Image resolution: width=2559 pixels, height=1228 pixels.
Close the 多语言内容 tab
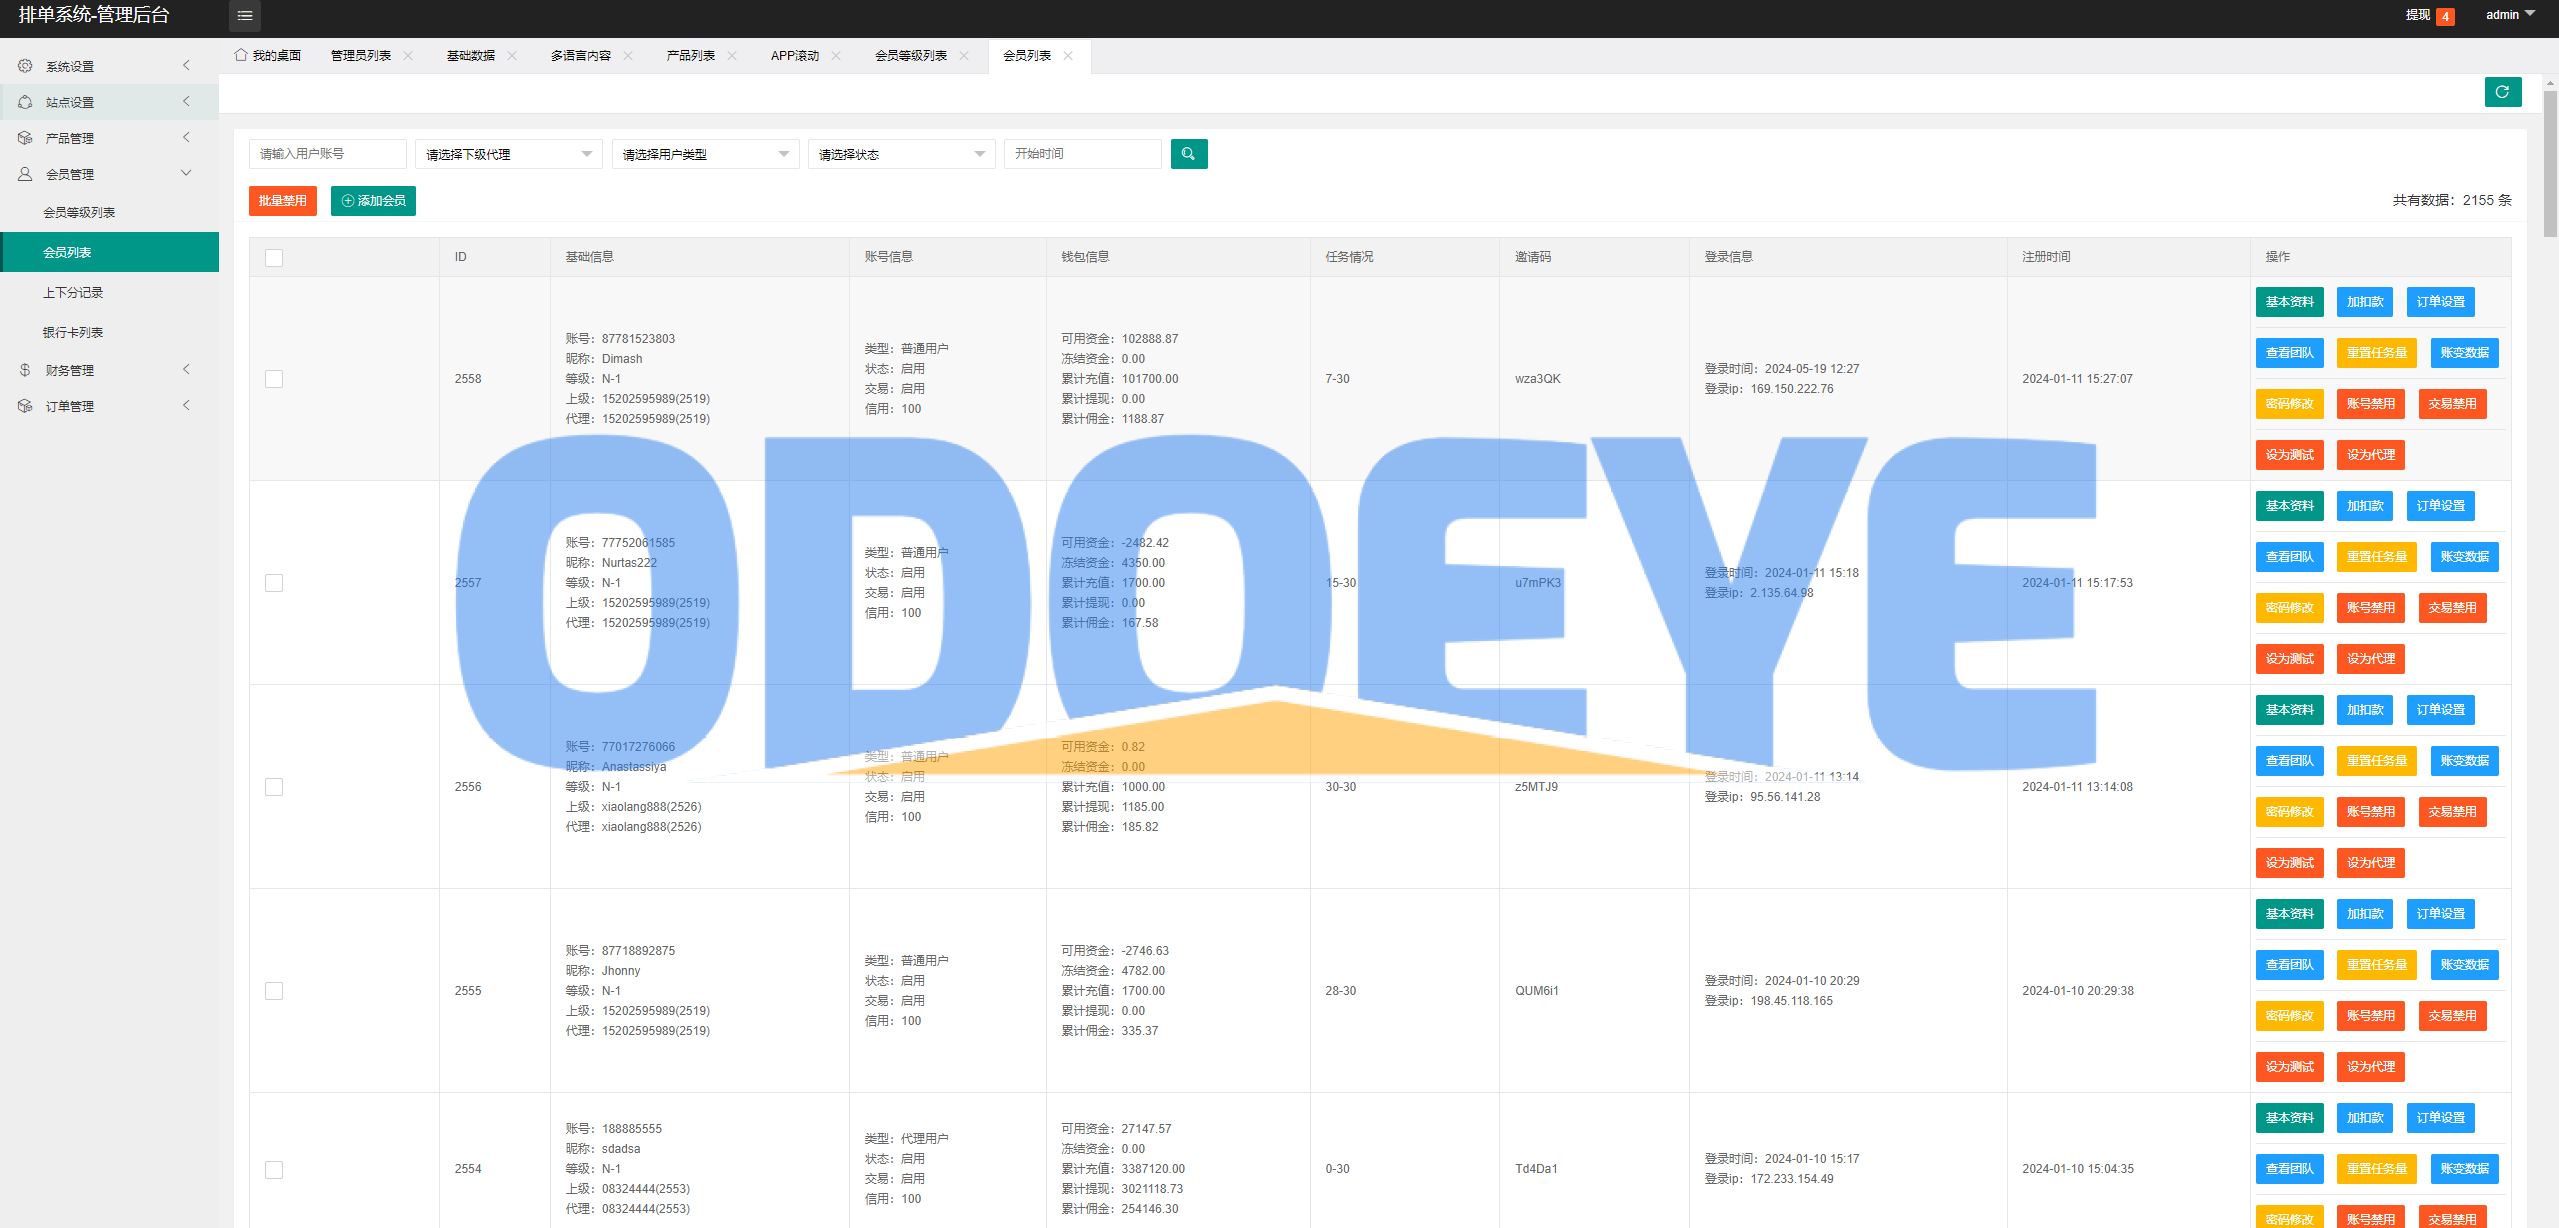[628, 56]
